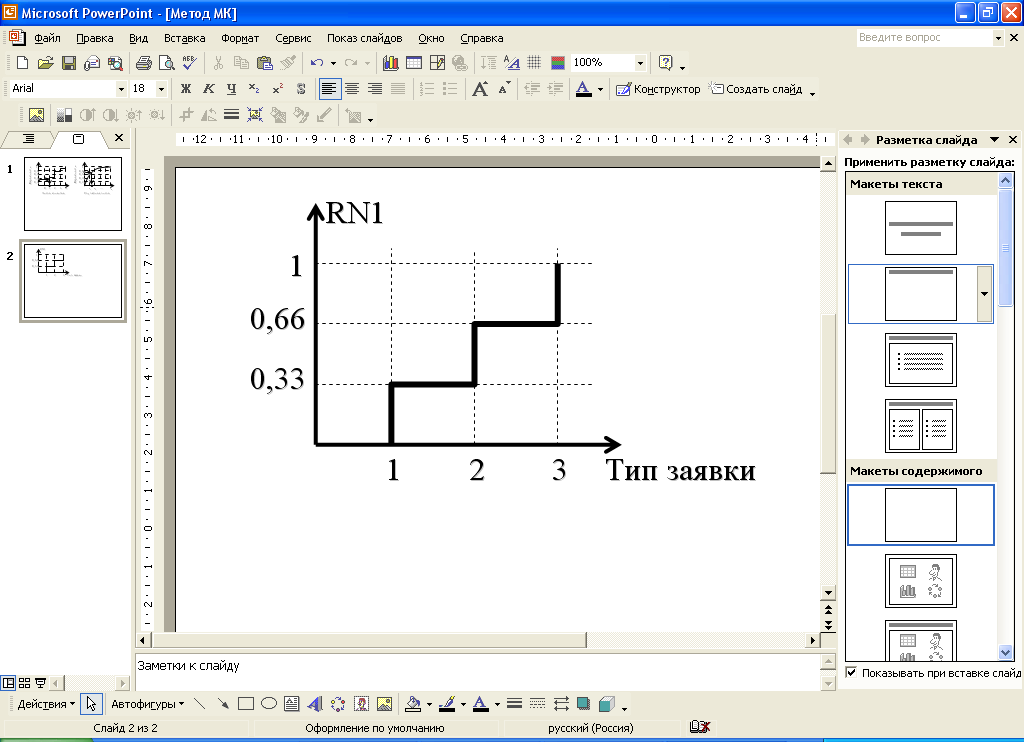Toggle Bold formatting (Ж)

[185, 89]
